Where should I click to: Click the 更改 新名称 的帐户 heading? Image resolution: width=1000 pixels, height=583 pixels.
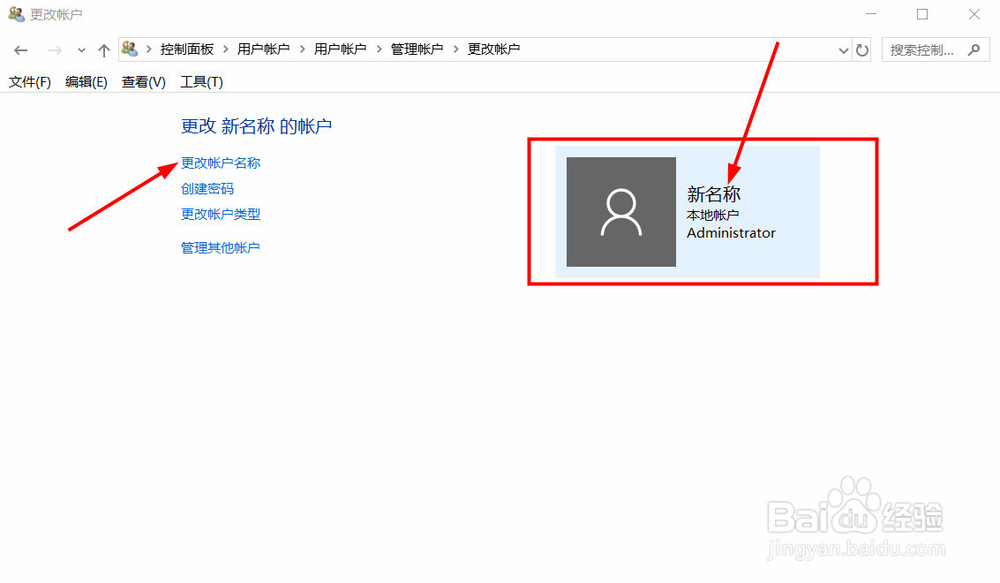tap(256, 126)
